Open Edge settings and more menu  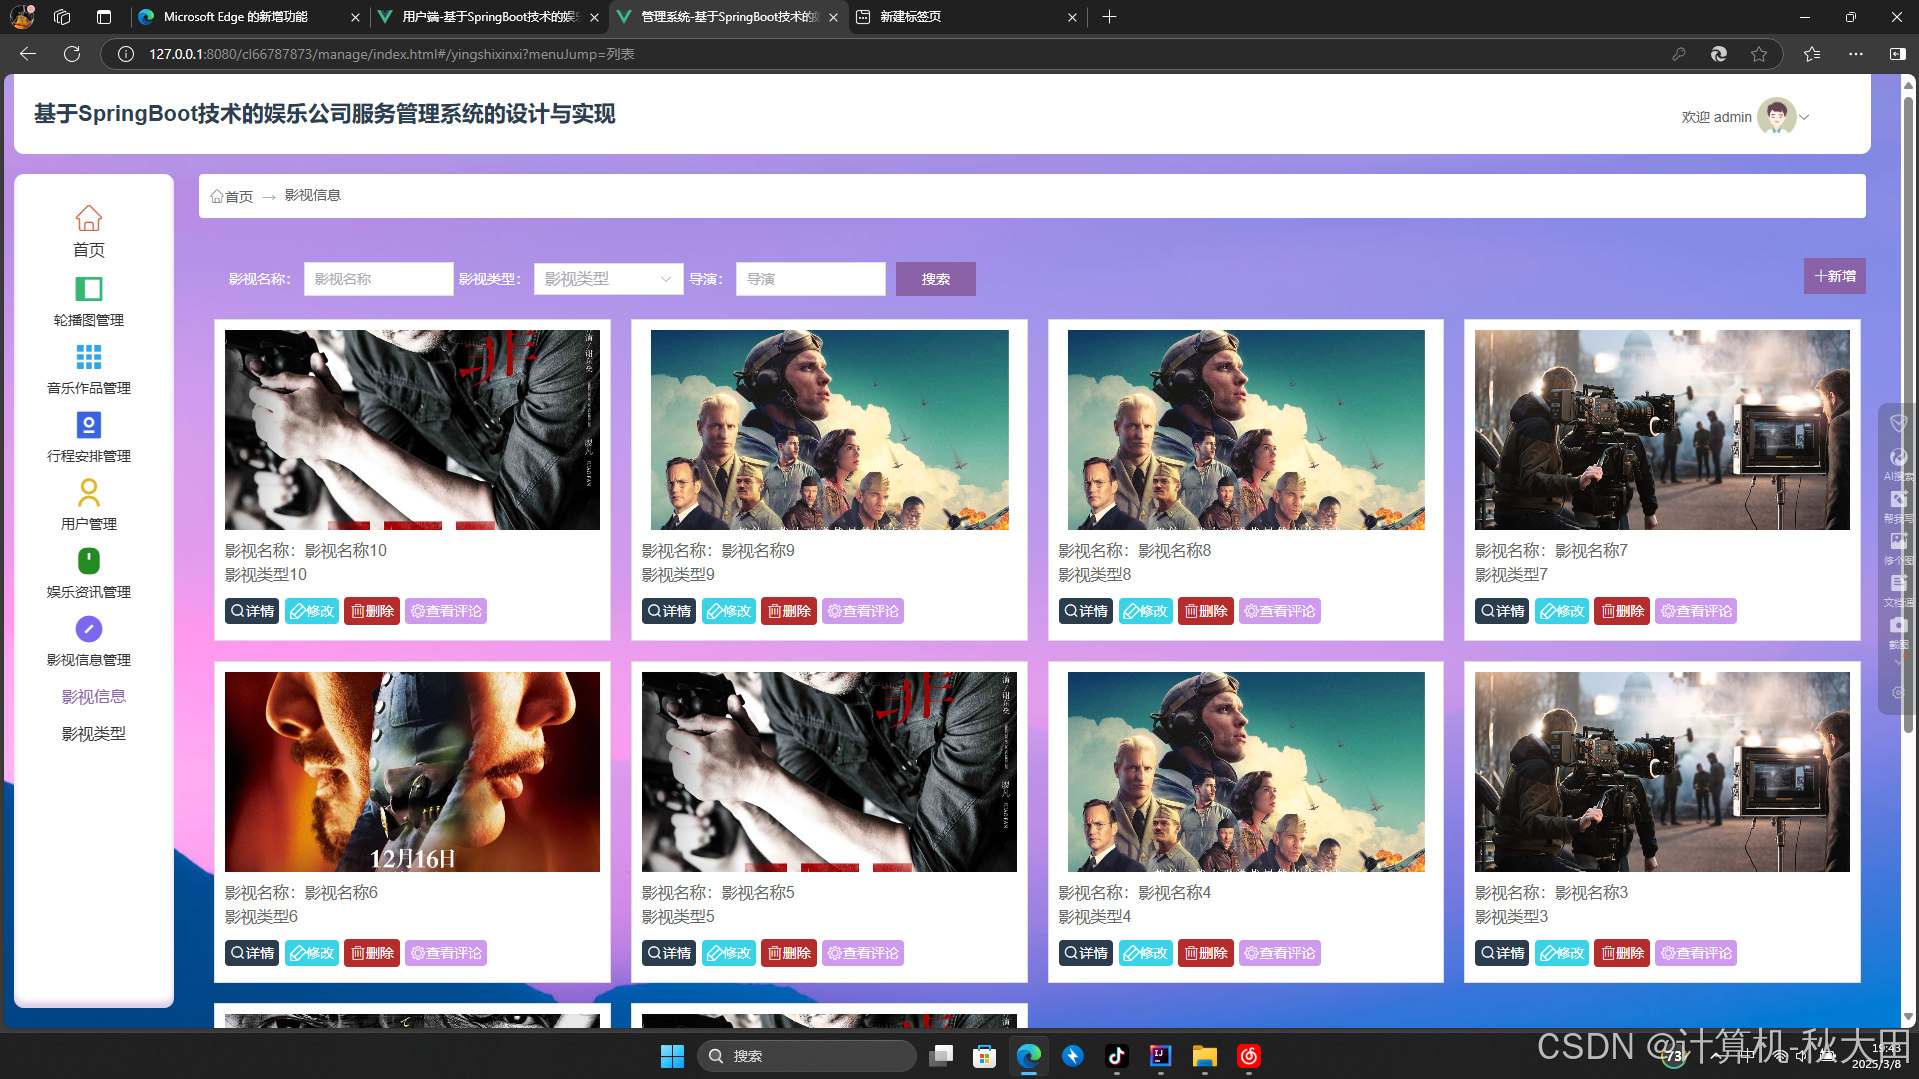(x=1856, y=54)
